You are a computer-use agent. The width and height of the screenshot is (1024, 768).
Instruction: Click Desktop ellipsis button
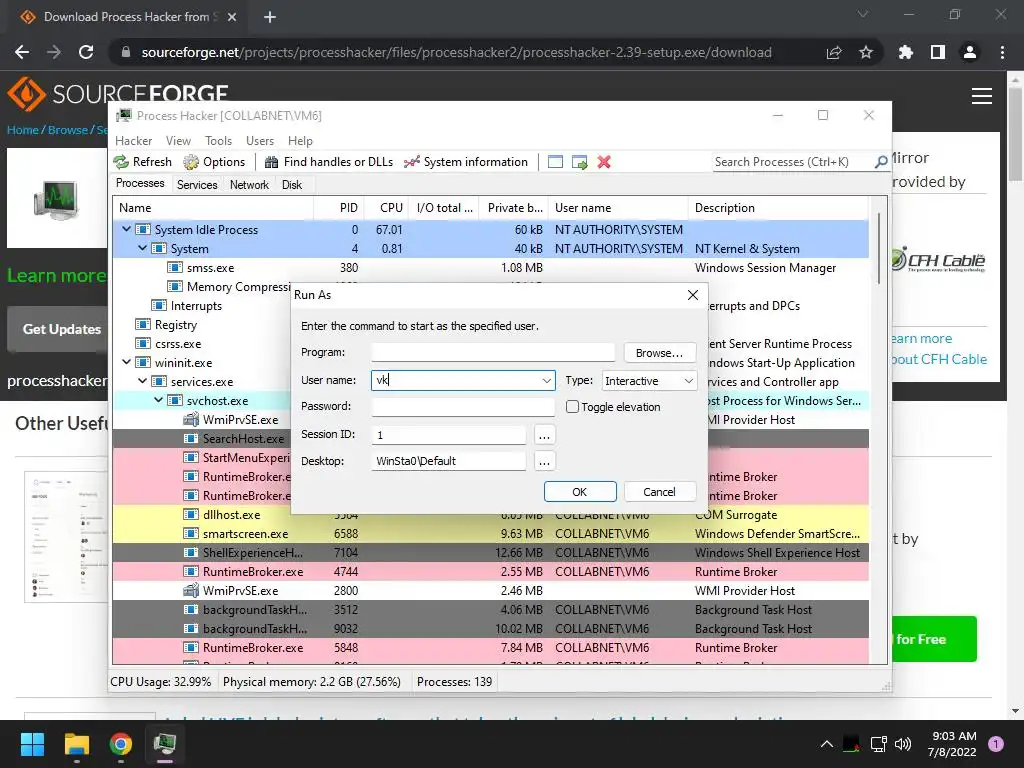pyautogui.click(x=544, y=461)
